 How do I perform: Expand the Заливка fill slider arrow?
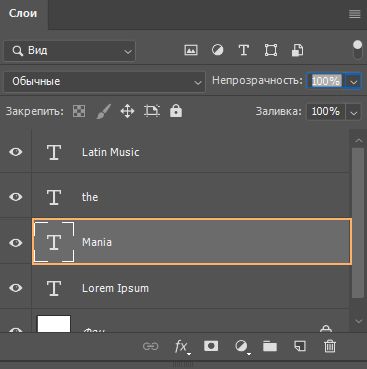click(353, 112)
